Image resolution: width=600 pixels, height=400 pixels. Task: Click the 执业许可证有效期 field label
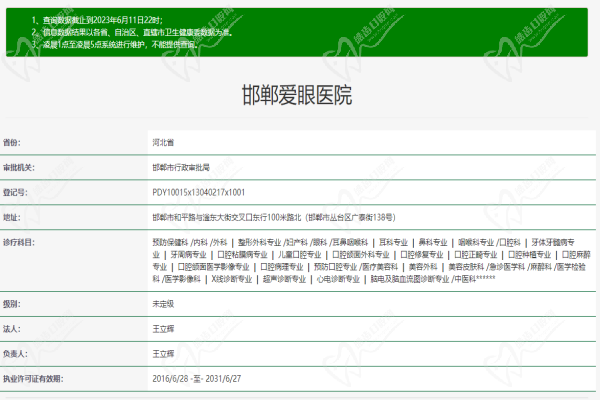coord(33,379)
